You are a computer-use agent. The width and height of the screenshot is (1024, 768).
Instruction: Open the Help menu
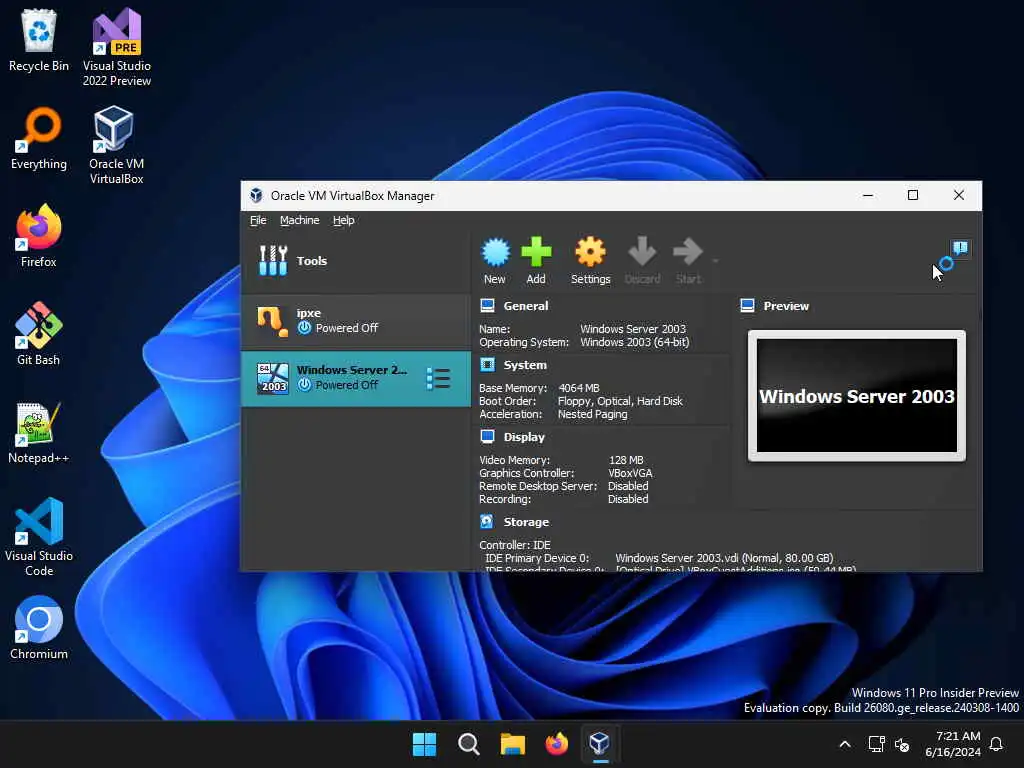[x=344, y=220]
